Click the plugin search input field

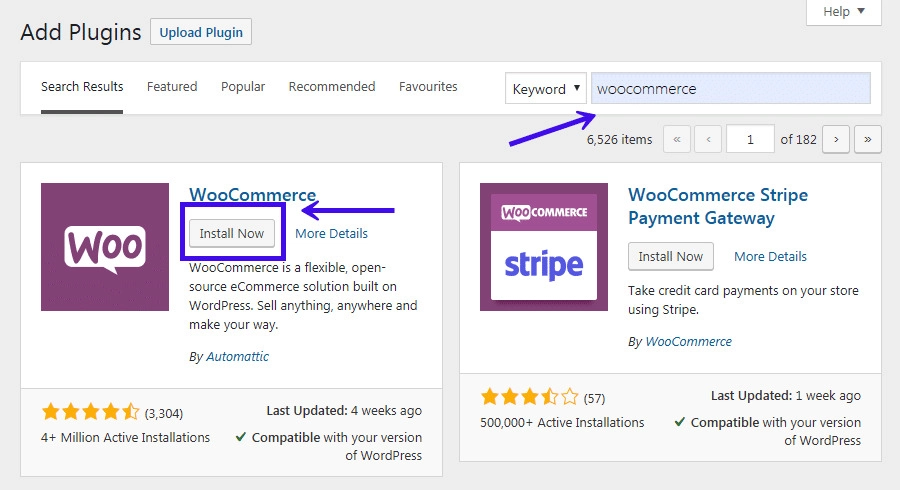pos(730,89)
